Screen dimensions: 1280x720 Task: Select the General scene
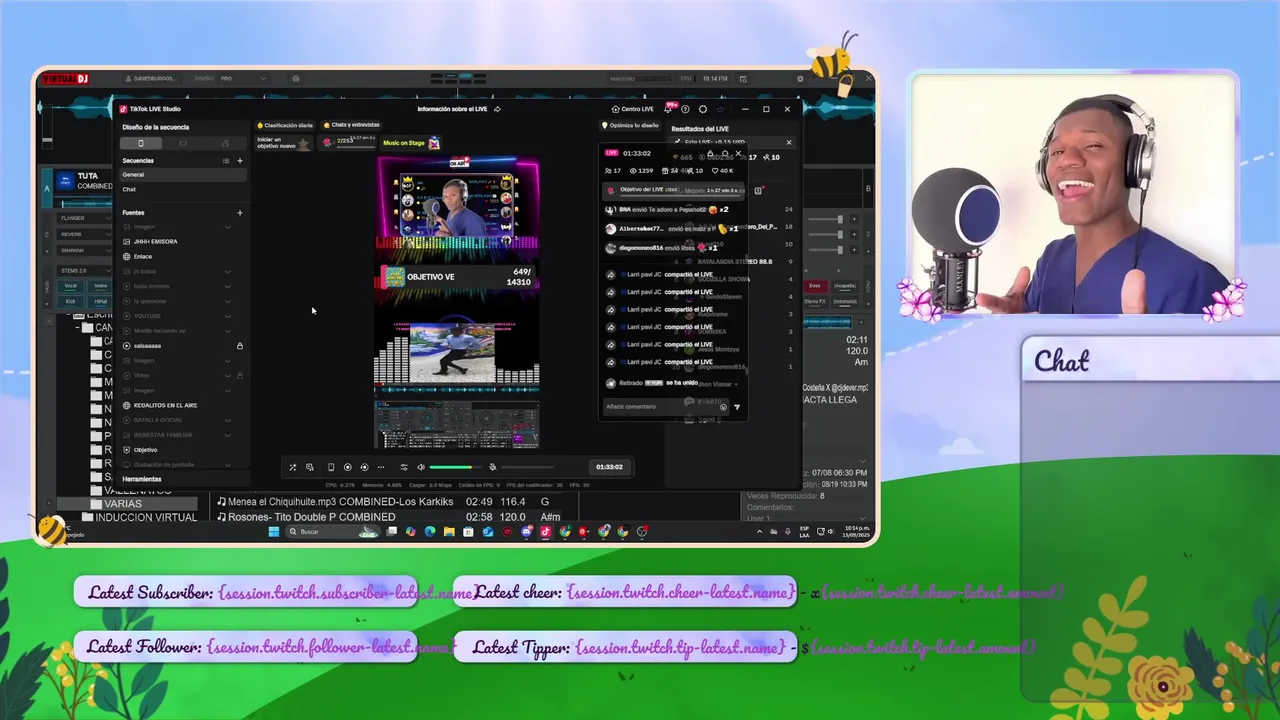point(182,175)
